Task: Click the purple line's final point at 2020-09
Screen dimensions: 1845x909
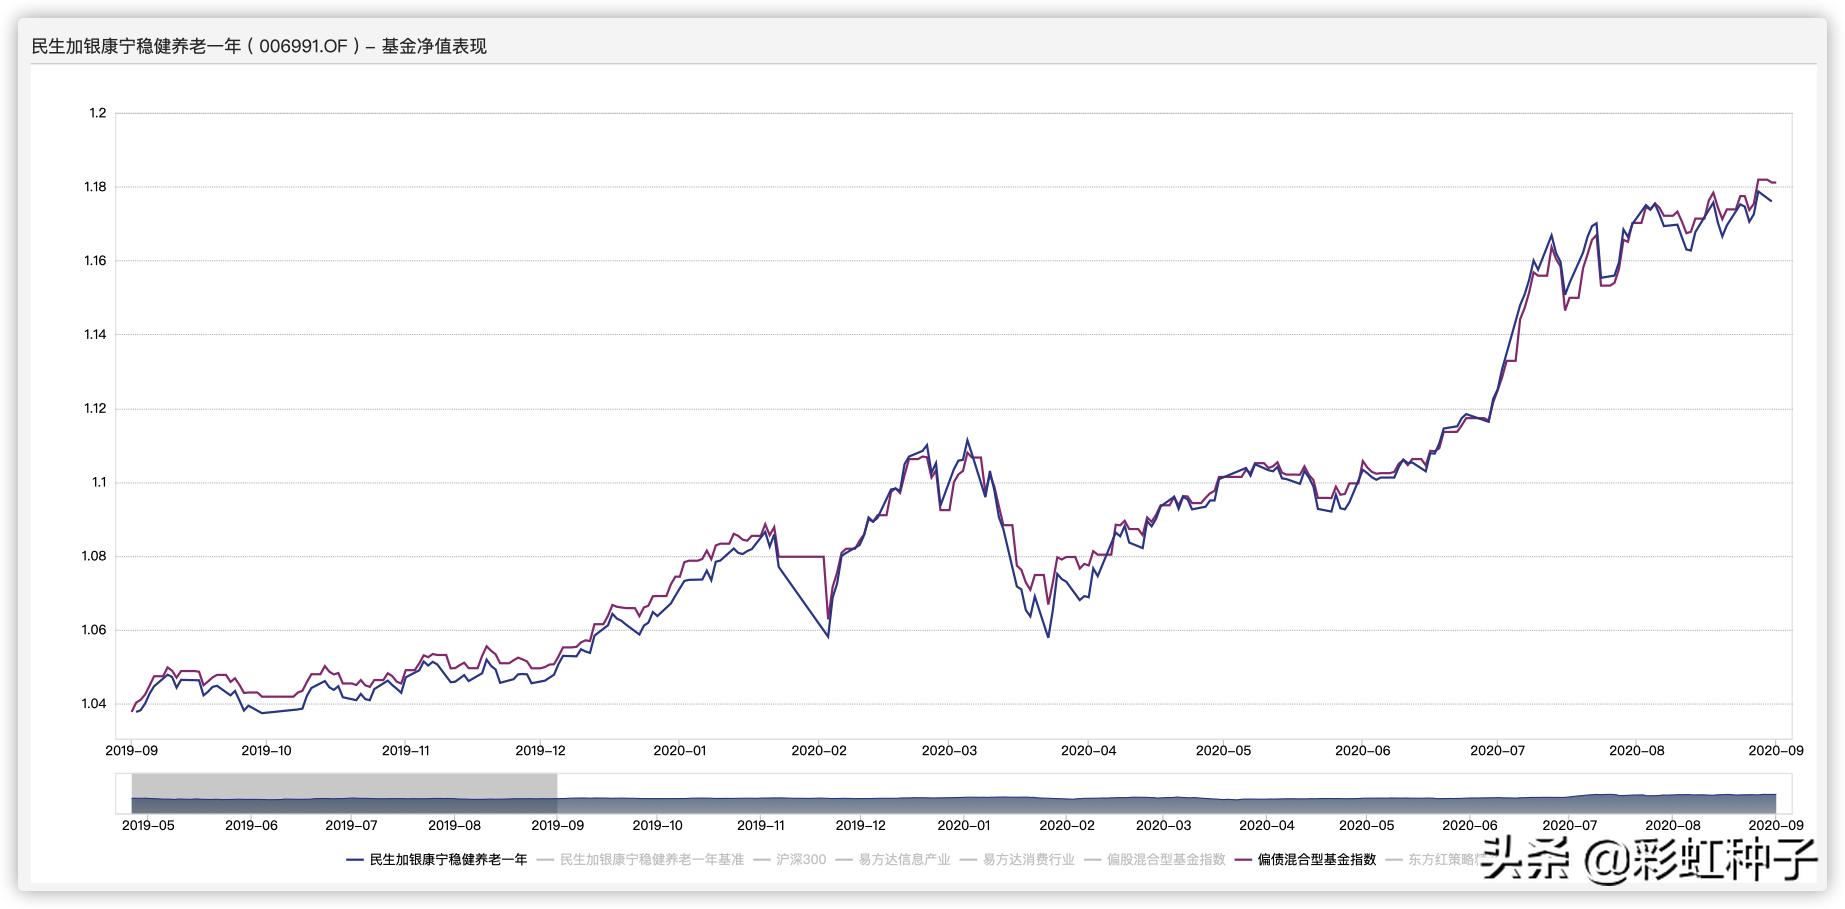Action: coord(1774,183)
